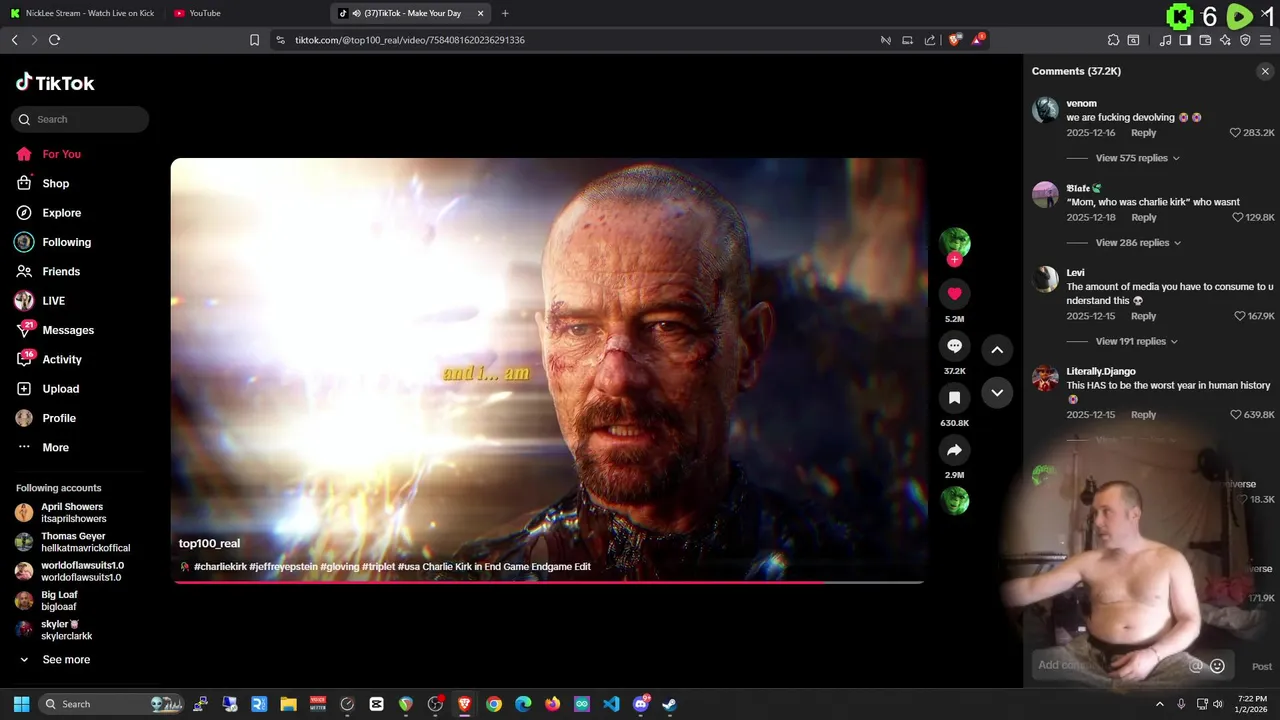Open top100_real creator name on video
The image size is (1280, 720).
(x=209, y=543)
